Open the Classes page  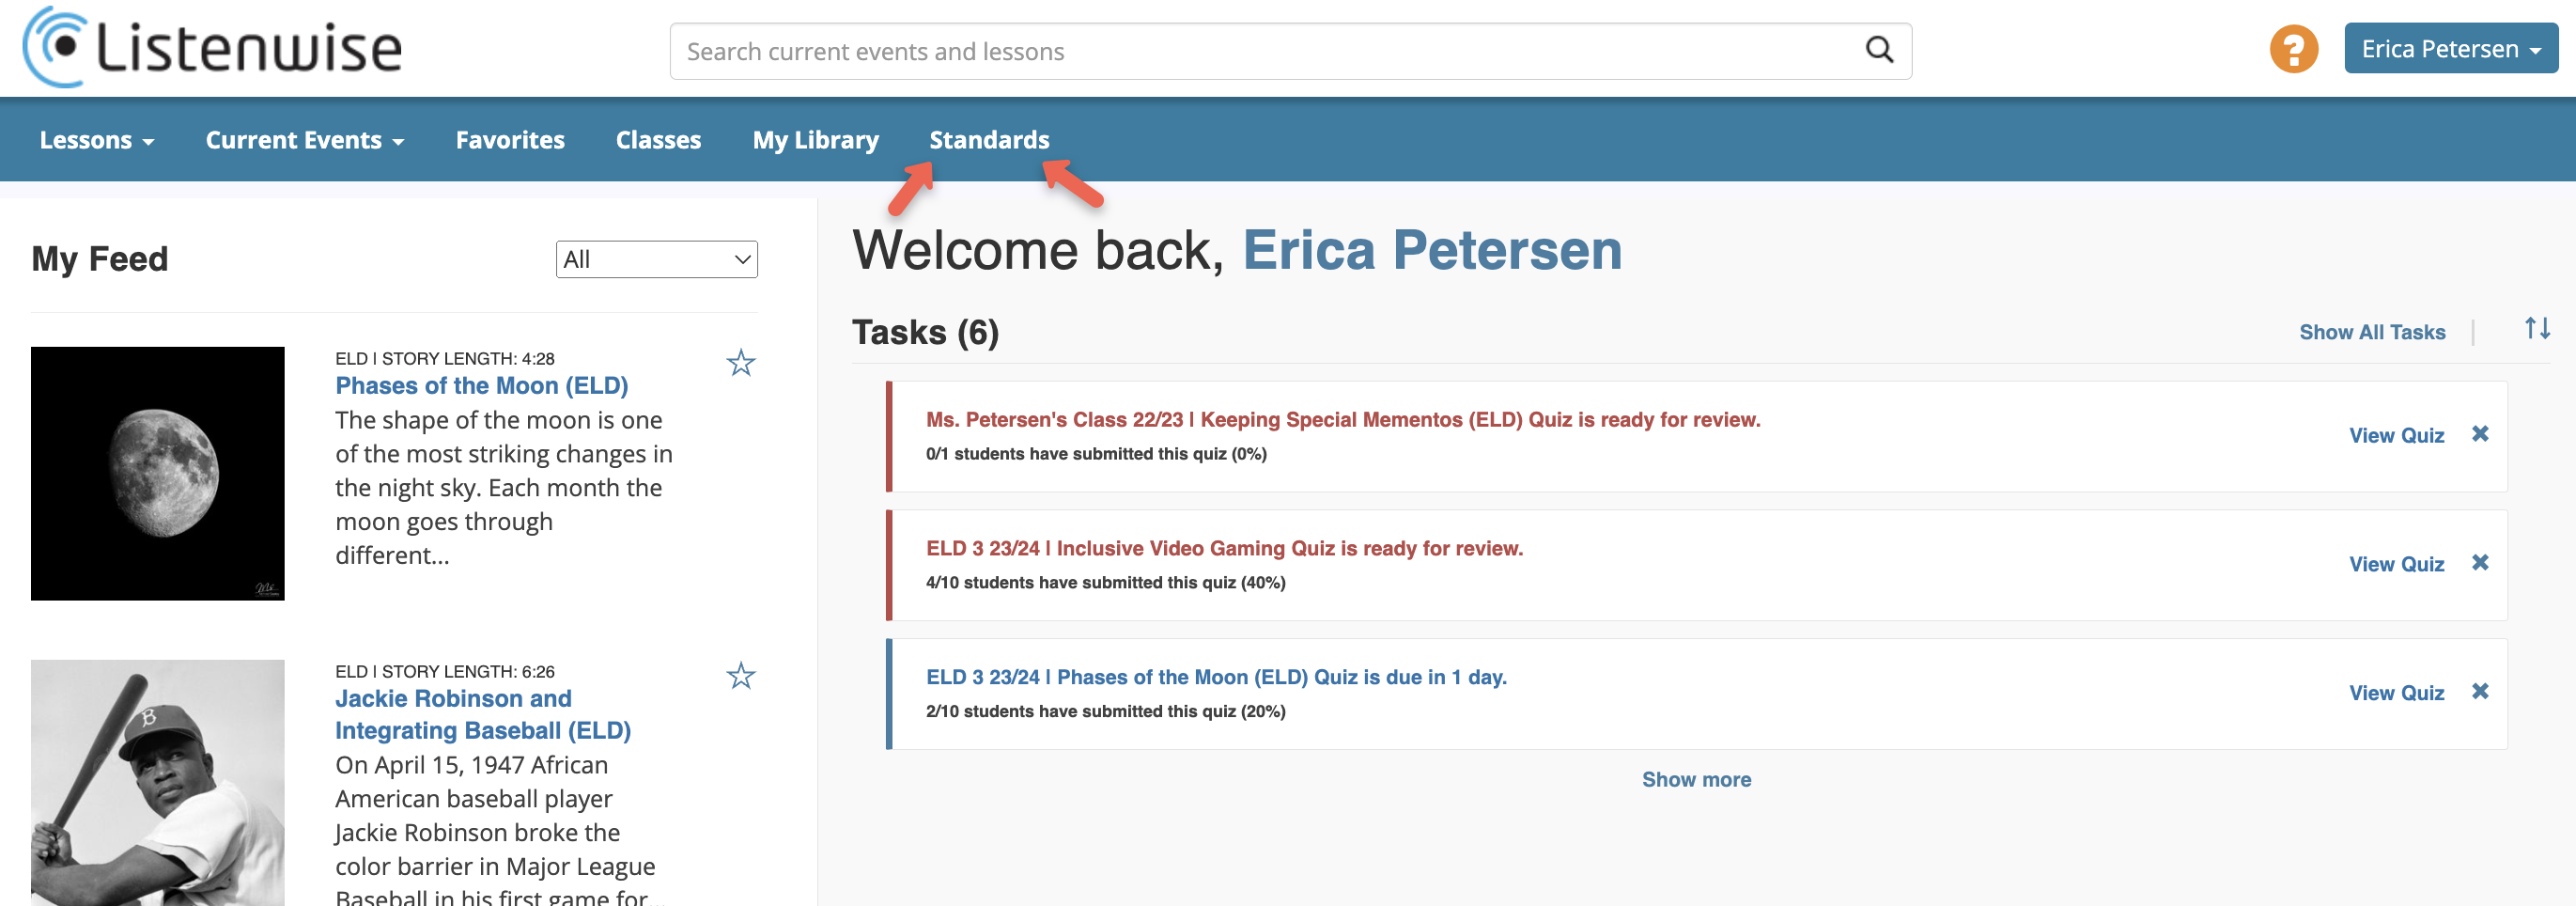coord(658,140)
